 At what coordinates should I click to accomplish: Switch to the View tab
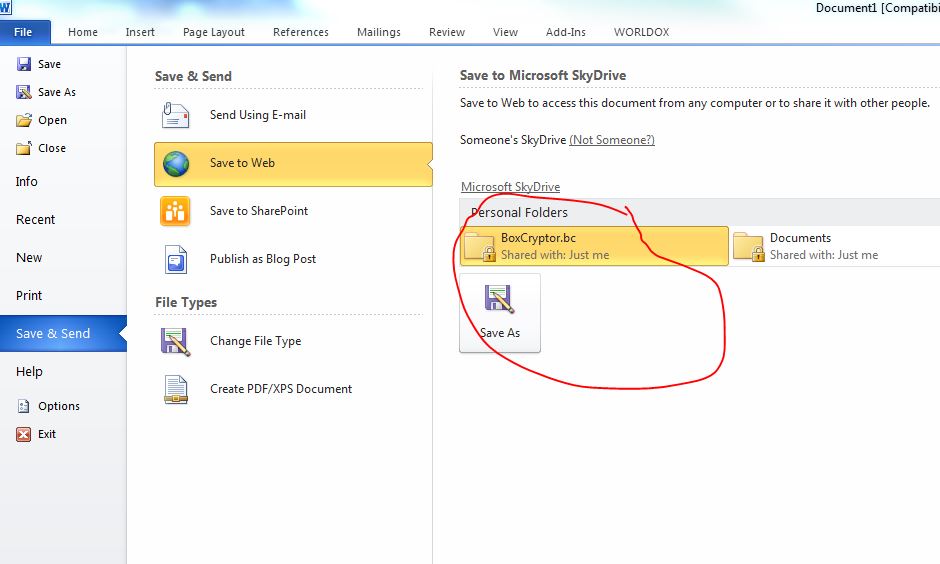pos(505,32)
